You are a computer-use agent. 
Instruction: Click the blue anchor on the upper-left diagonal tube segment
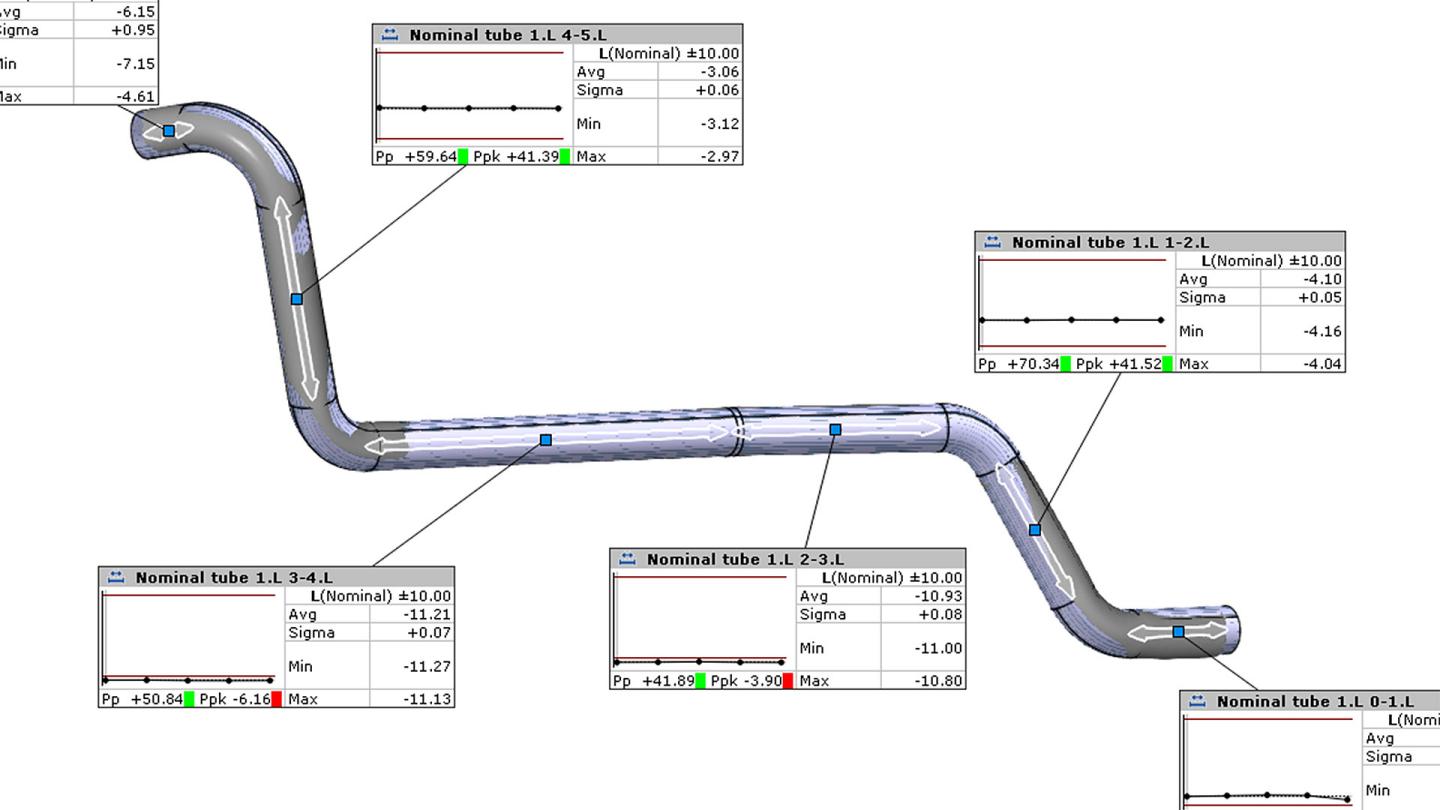coord(296,298)
